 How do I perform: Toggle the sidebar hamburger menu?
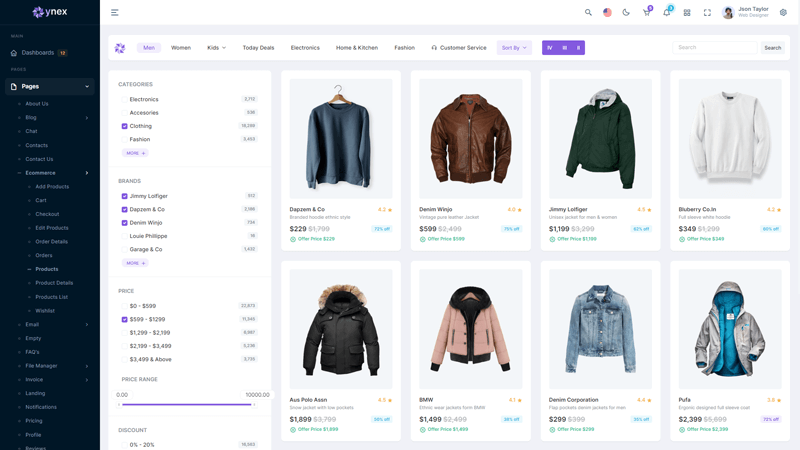pos(115,13)
